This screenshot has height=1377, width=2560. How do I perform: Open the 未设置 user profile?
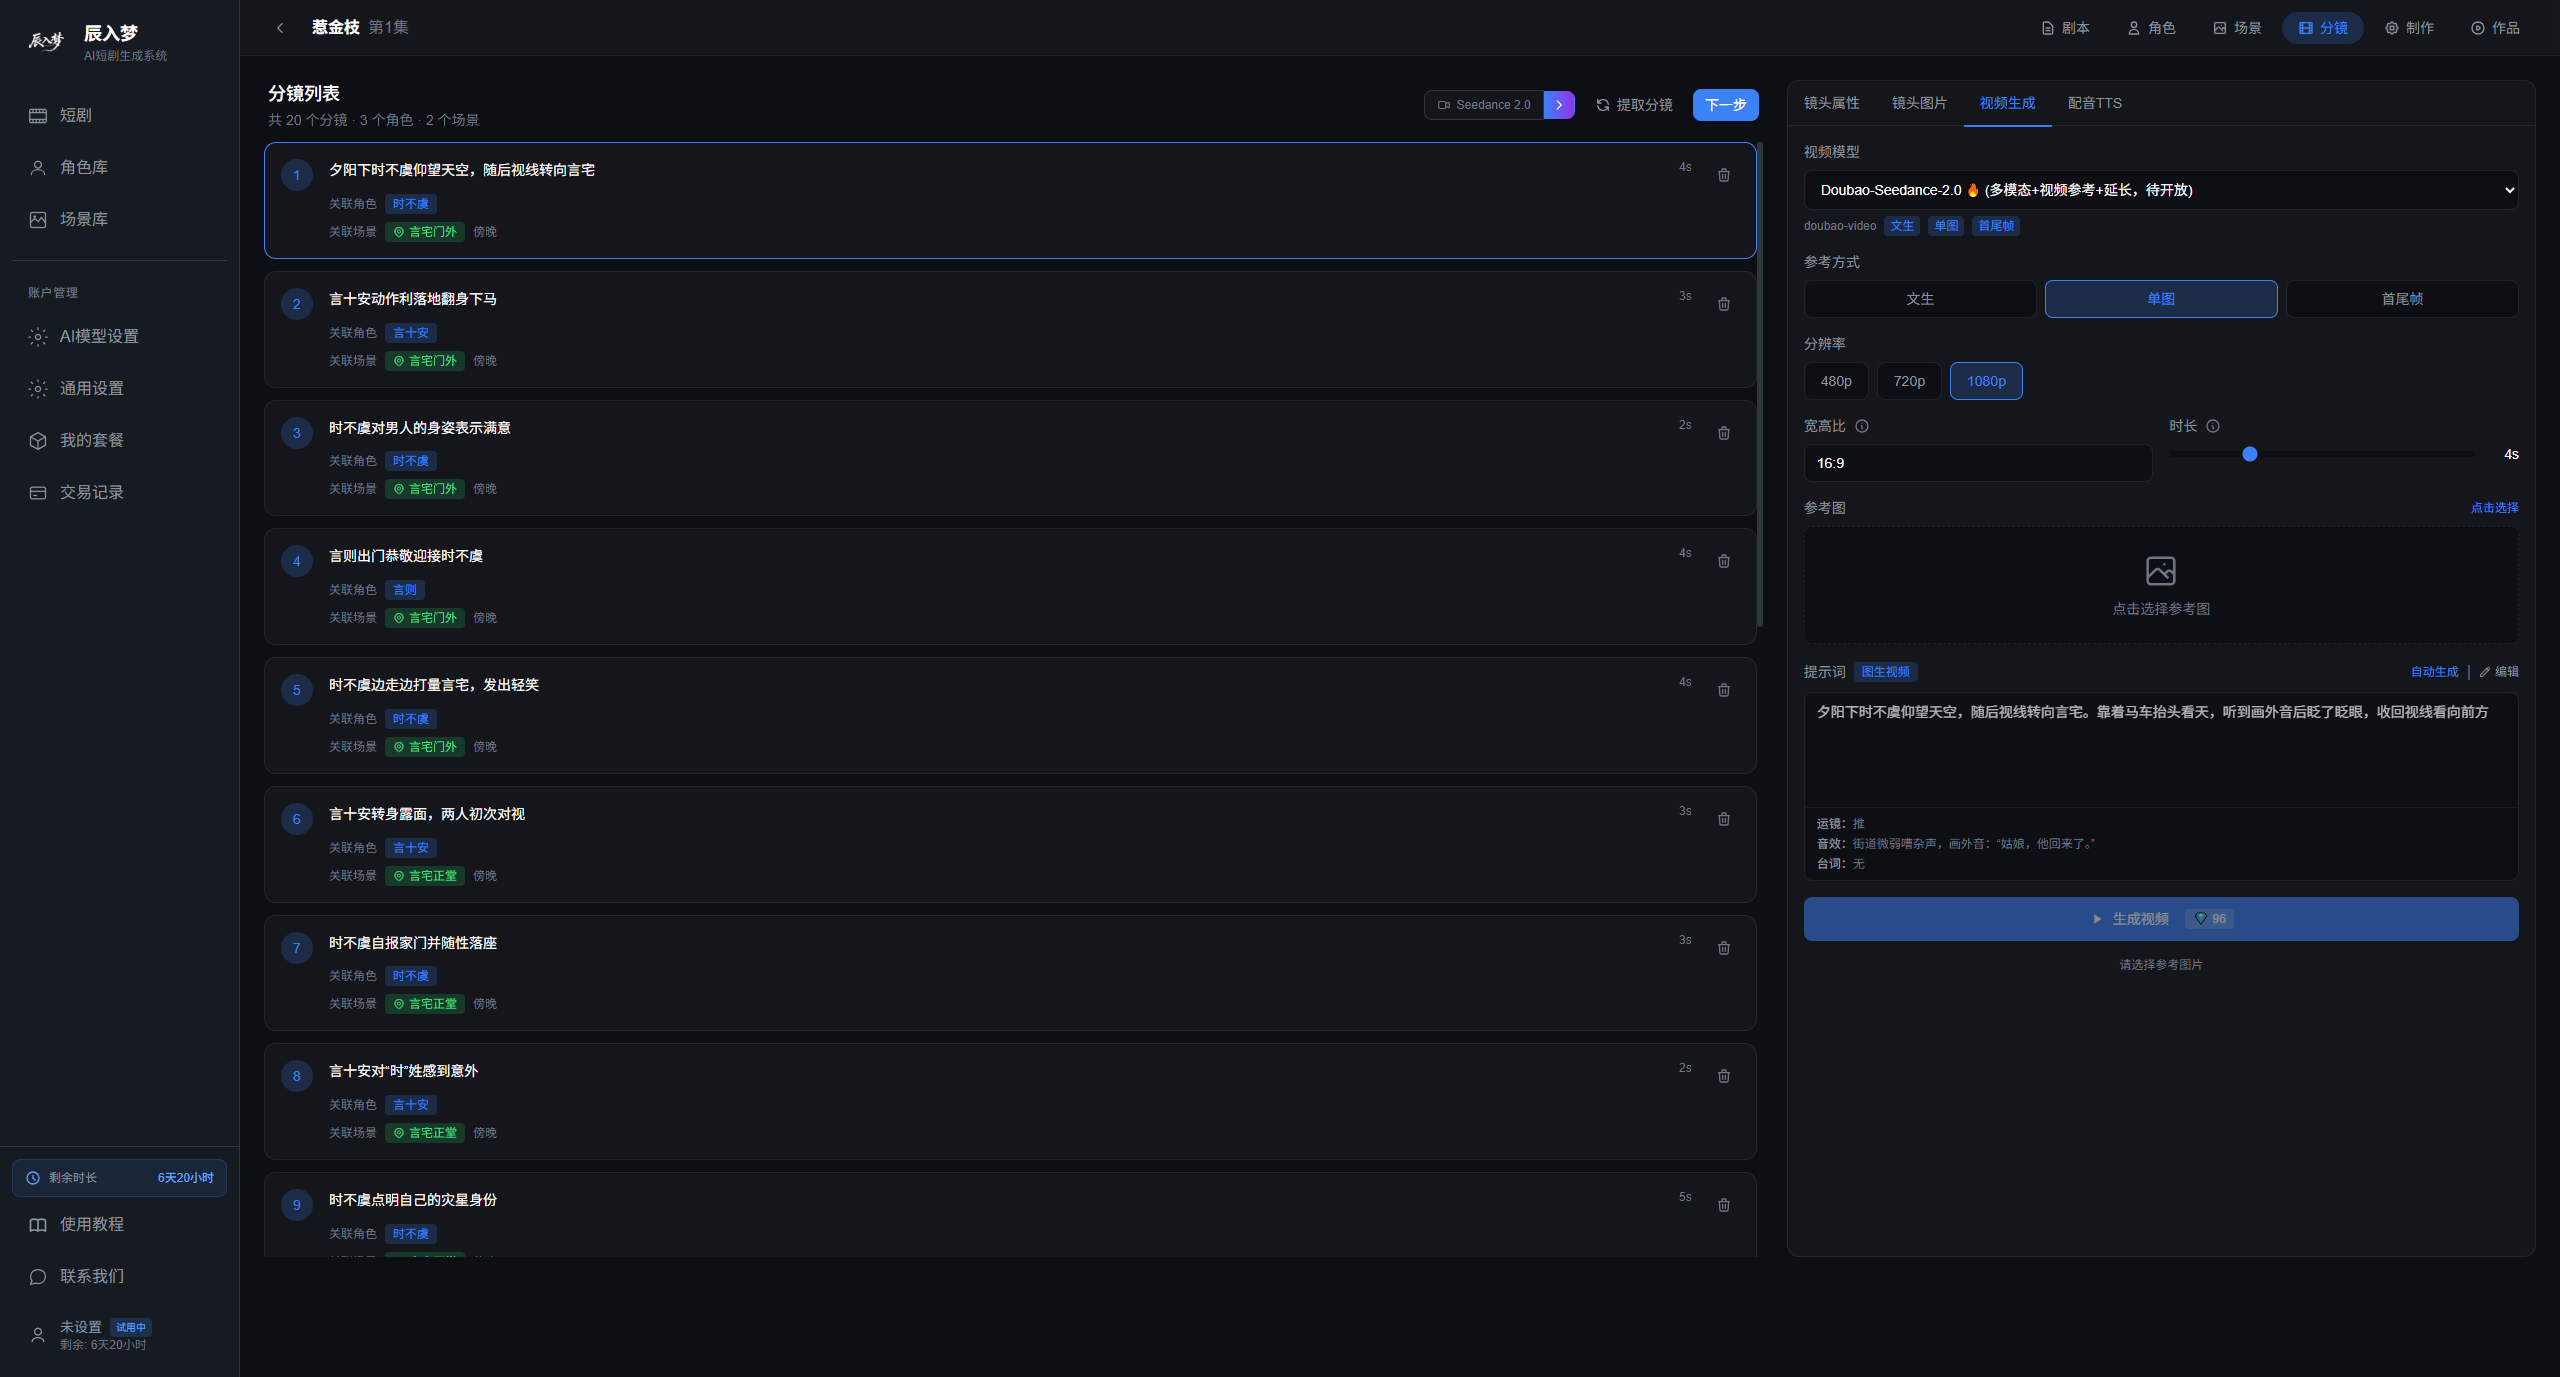(x=119, y=1335)
